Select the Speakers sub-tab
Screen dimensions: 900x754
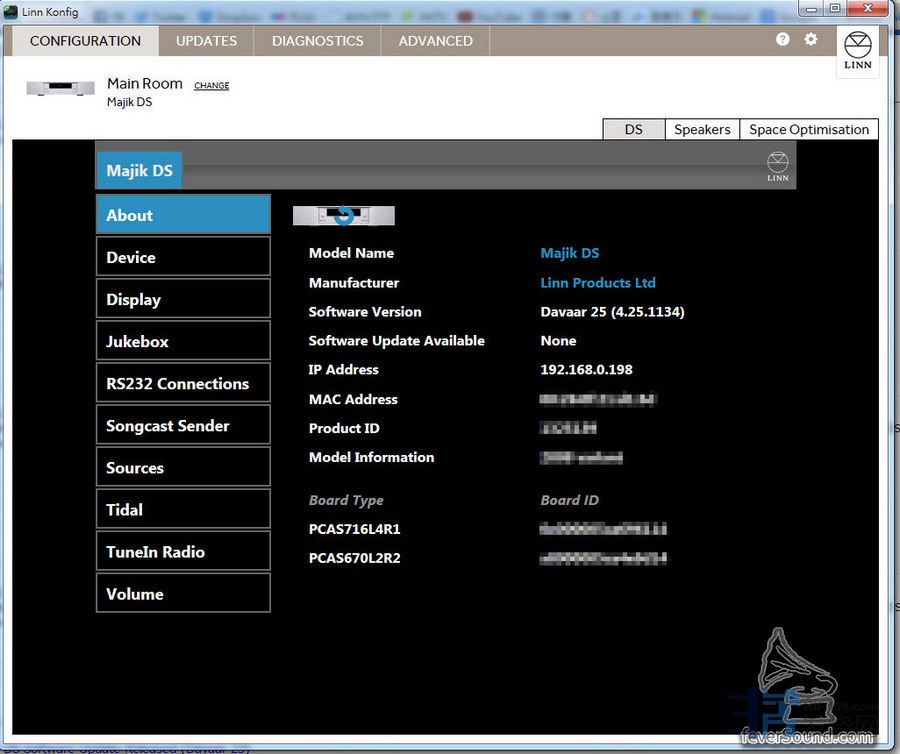pyautogui.click(x=701, y=129)
